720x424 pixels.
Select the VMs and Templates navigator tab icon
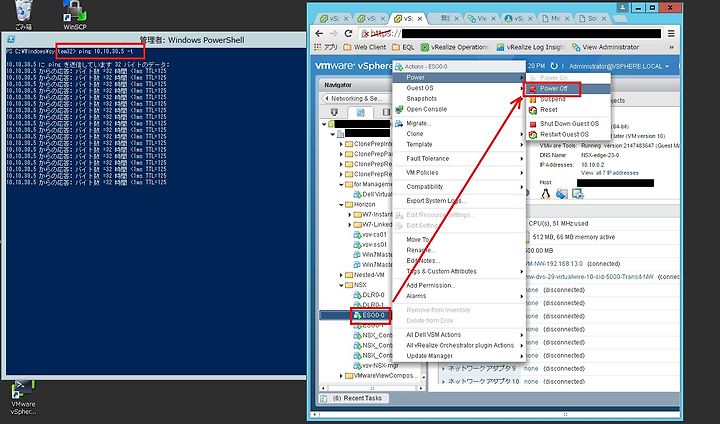(x=360, y=112)
